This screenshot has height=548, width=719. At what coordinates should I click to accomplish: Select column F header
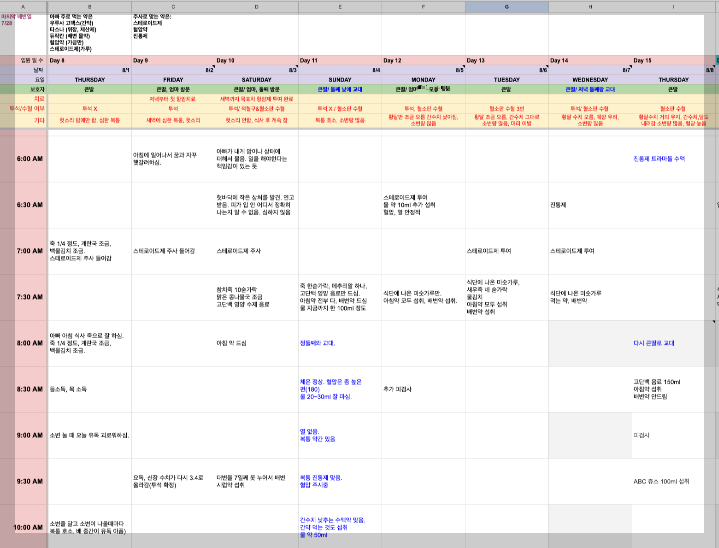[423, 7]
